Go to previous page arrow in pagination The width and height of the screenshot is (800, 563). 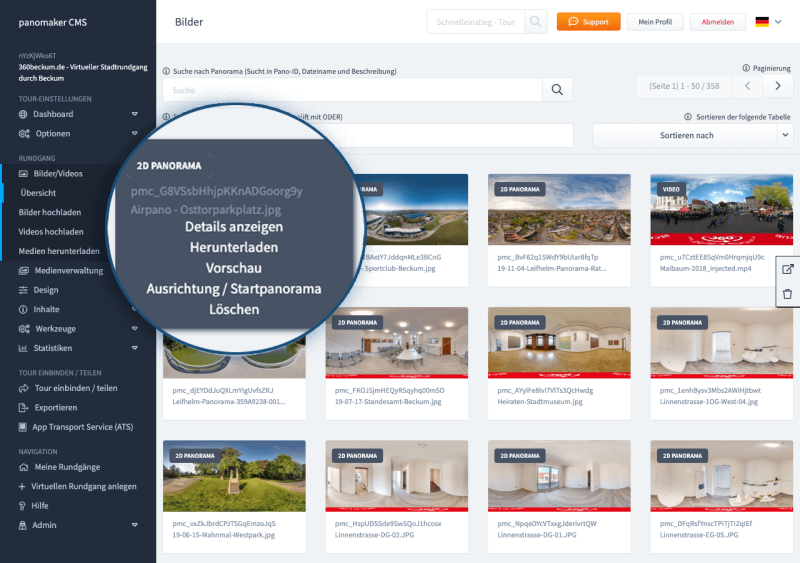(745, 87)
